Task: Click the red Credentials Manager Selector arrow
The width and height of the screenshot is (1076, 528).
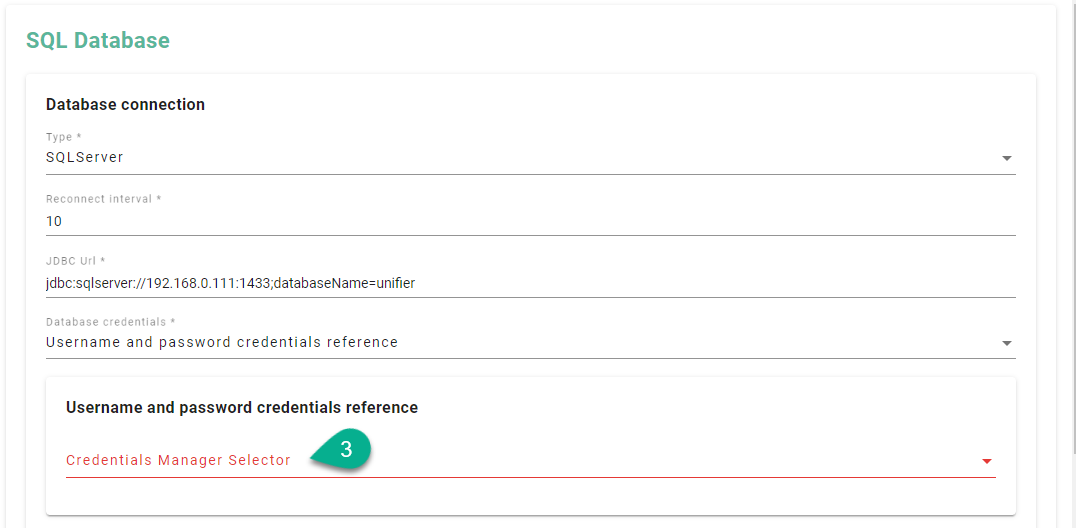Action: tap(986, 461)
